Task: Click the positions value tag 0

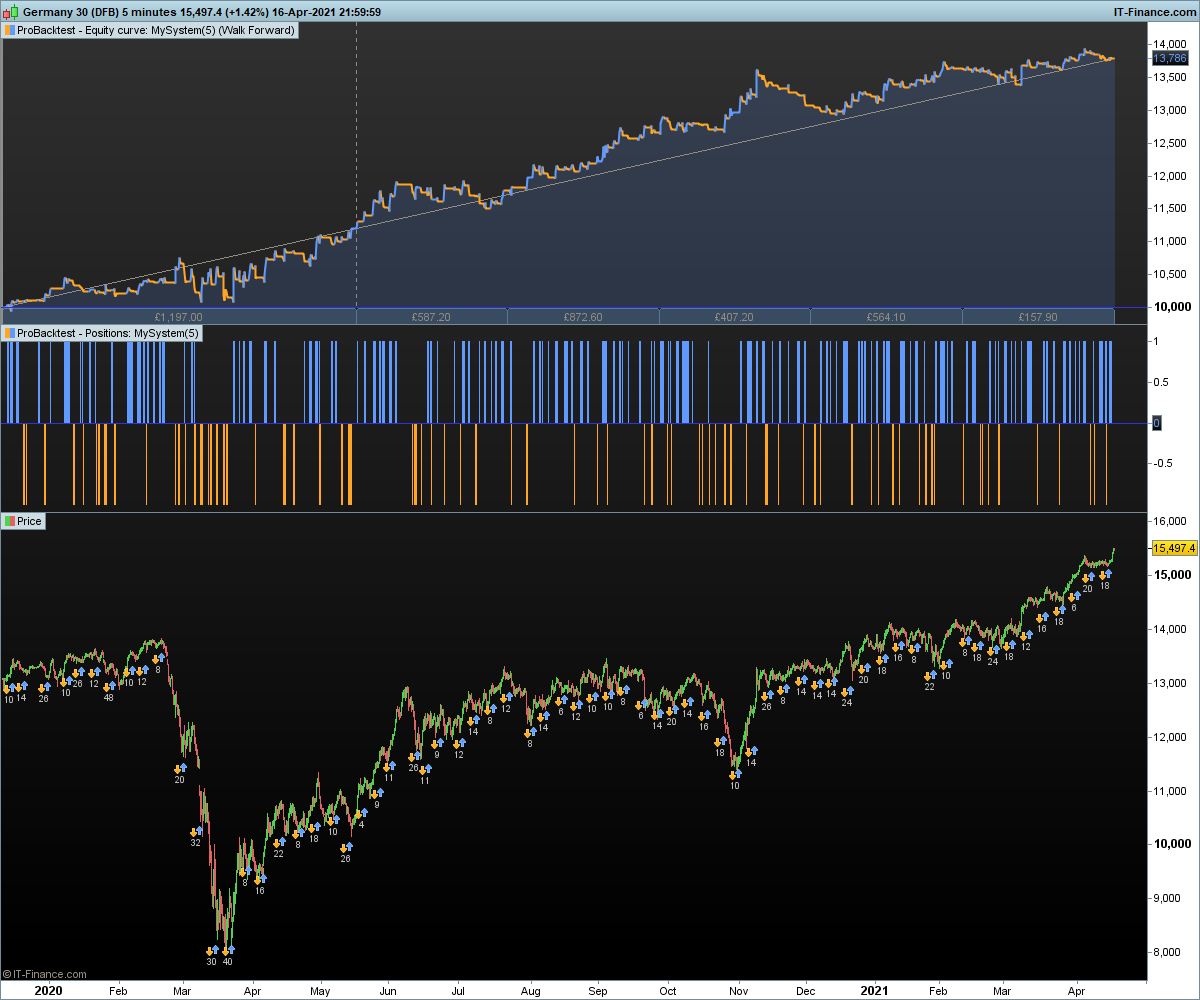Action: coord(1156,423)
